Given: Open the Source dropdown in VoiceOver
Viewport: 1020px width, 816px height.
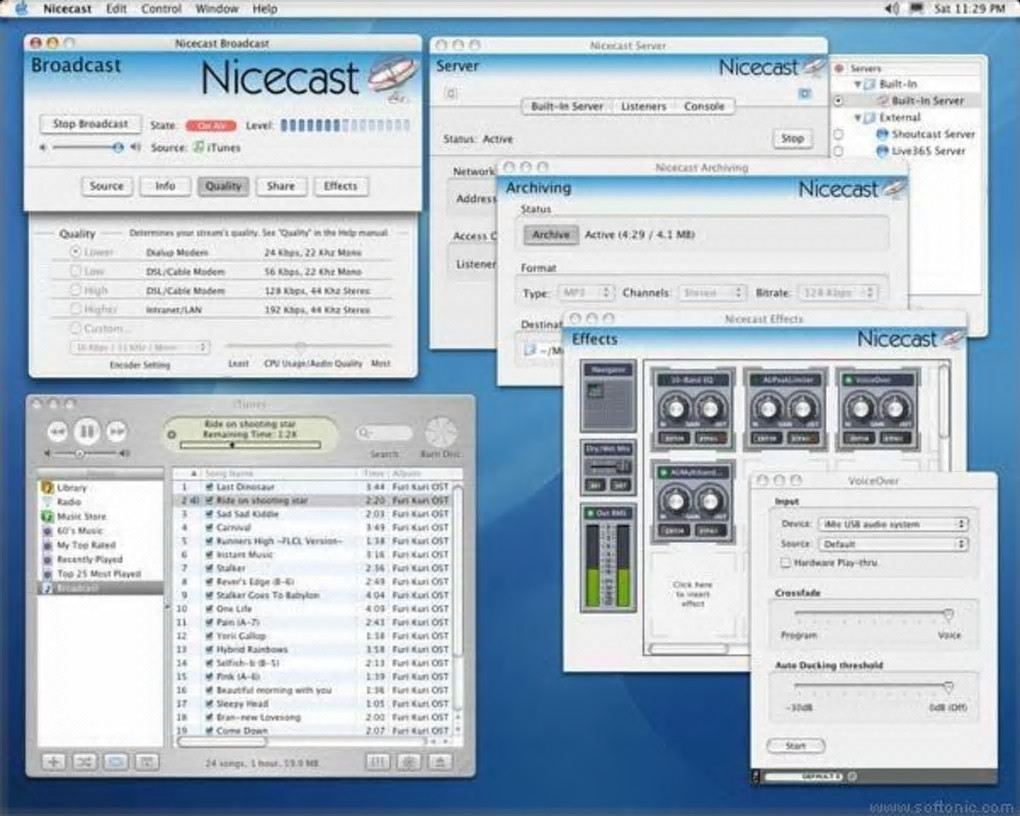Looking at the screenshot, I should (x=893, y=544).
